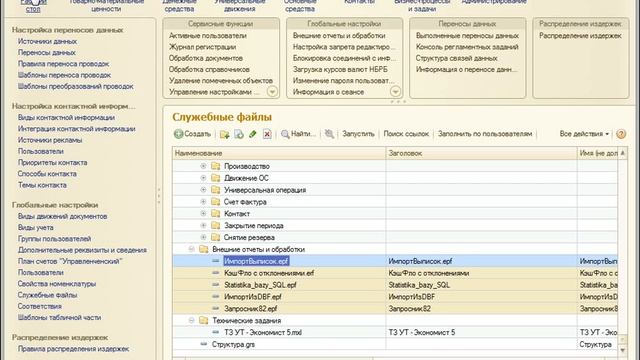Click the list scrollbar up arrow
Screen dimensions: 640x360
[x=622, y=153]
